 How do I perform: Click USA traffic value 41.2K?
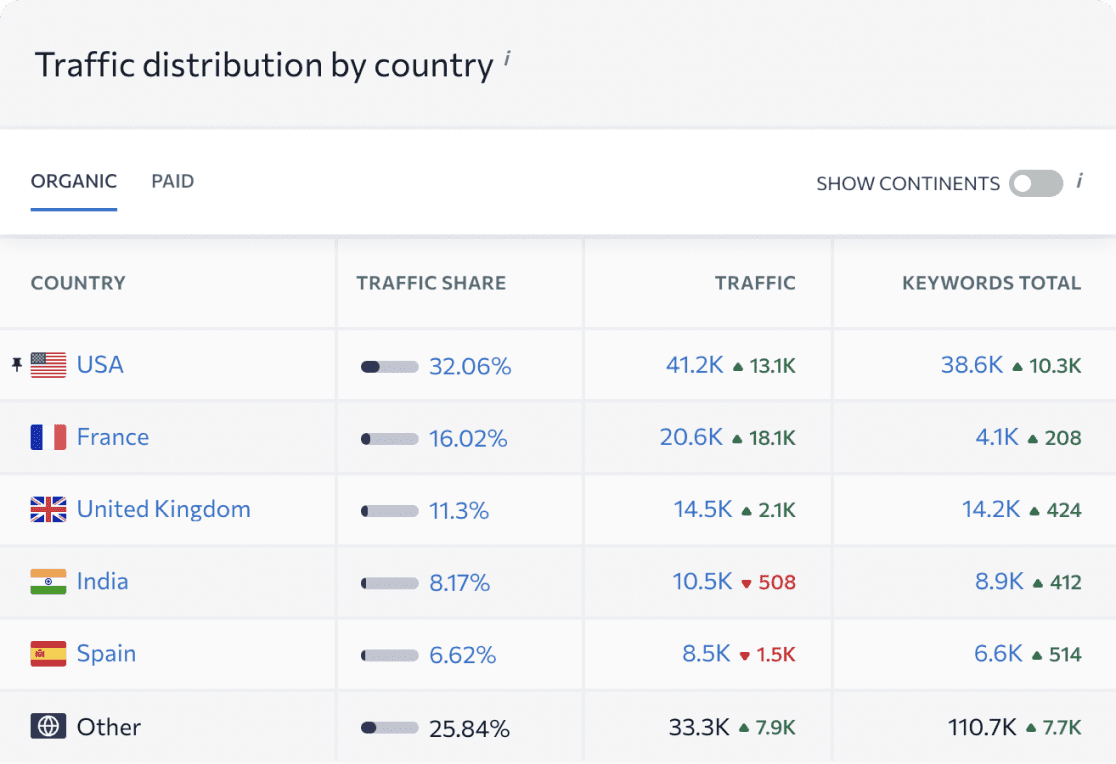click(x=694, y=365)
